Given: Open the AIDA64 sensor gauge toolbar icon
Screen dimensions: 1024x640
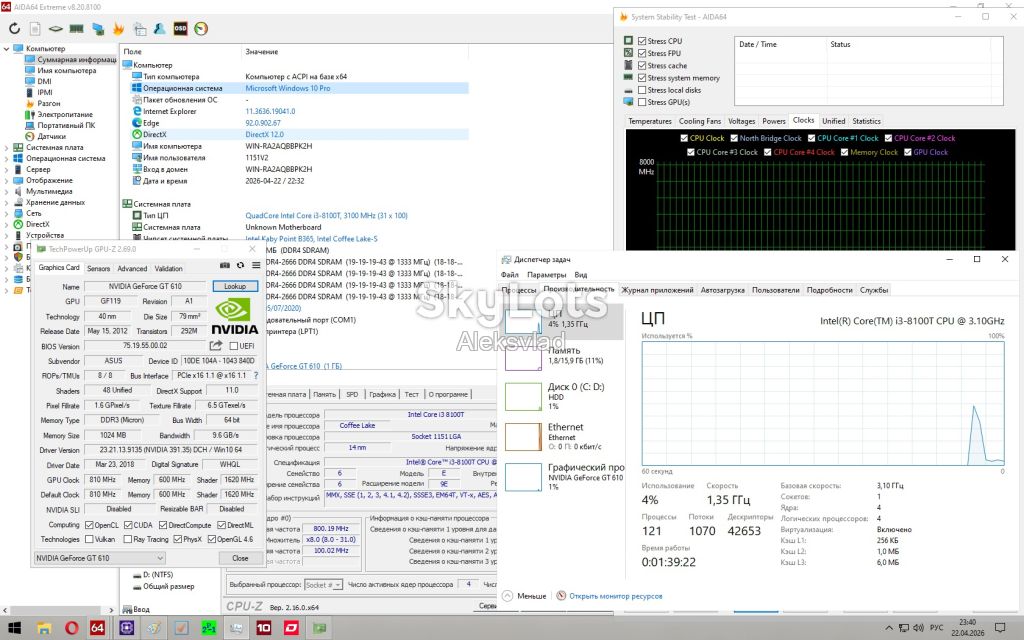Looking at the screenshot, I should [x=201, y=29].
